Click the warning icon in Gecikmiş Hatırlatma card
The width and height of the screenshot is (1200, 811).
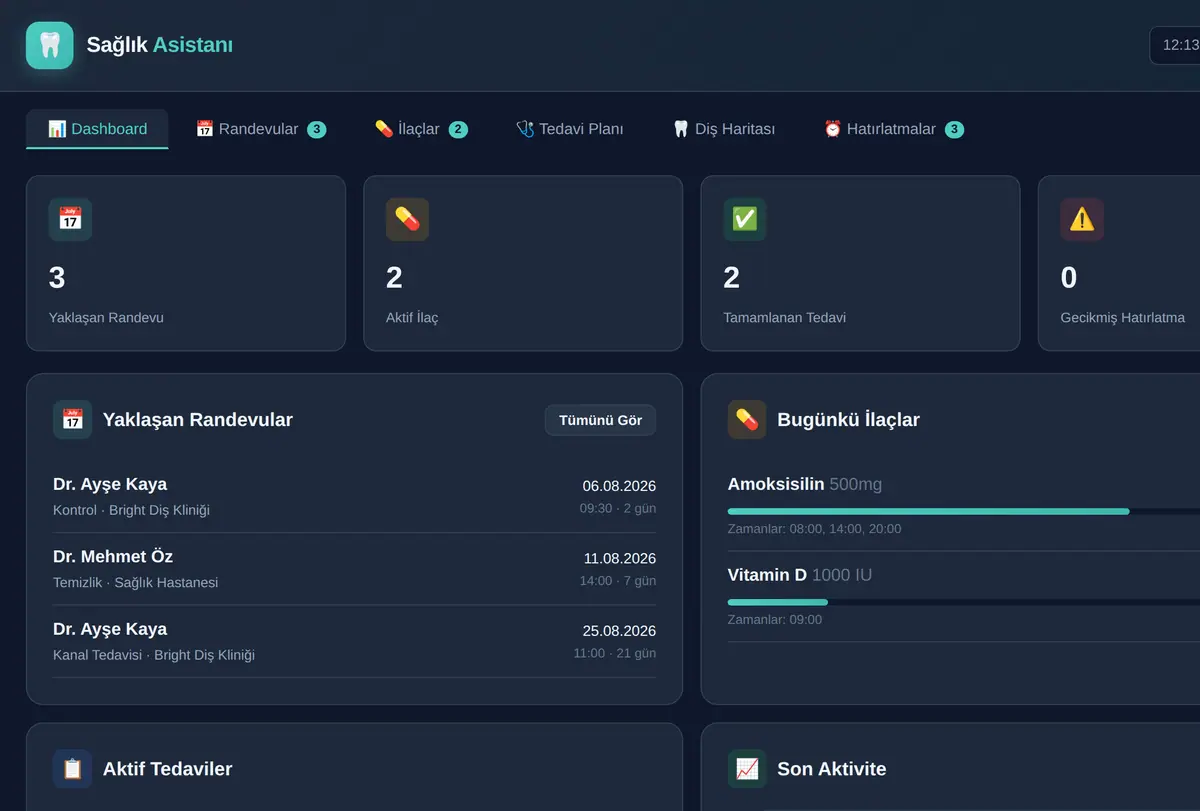click(1082, 219)
